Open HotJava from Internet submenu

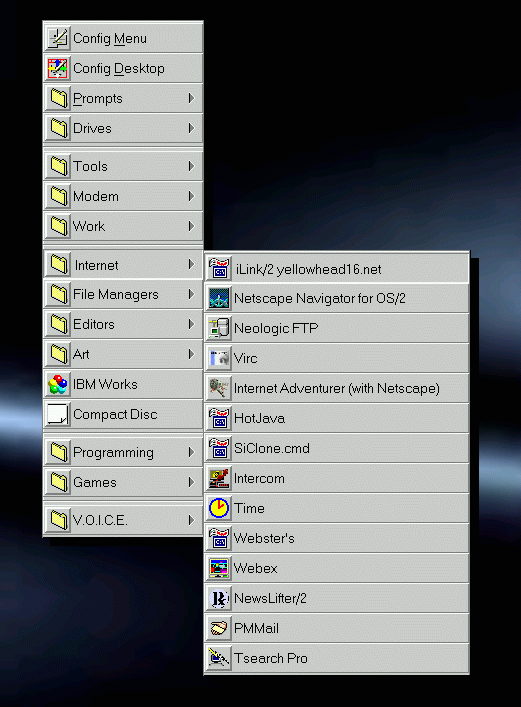coord(337,418)
